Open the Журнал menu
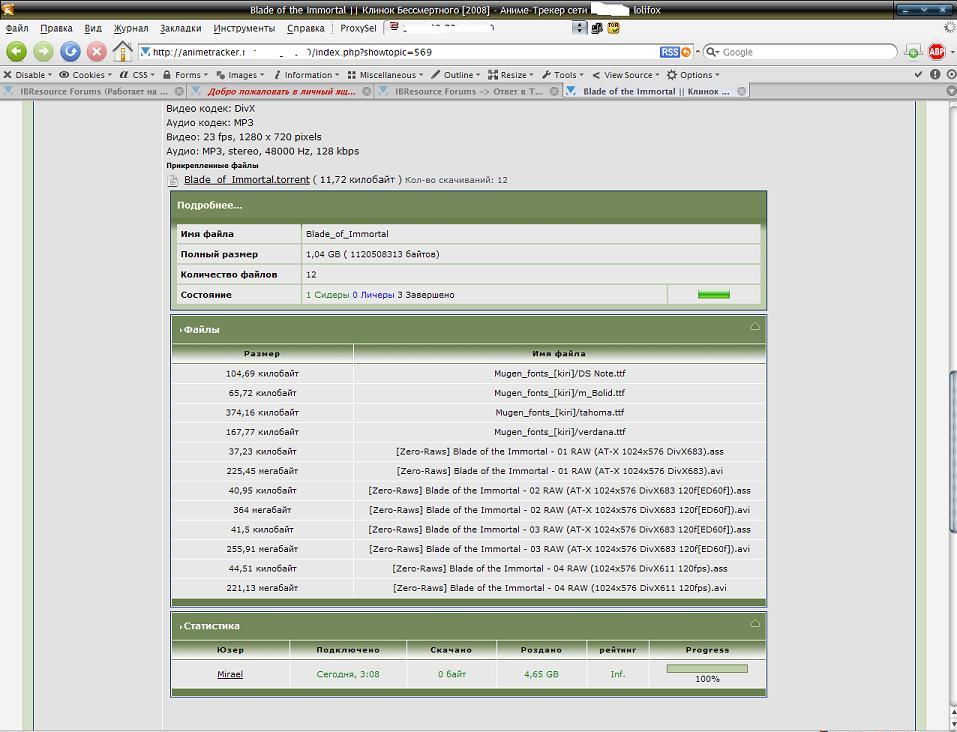 coord(131,28)
